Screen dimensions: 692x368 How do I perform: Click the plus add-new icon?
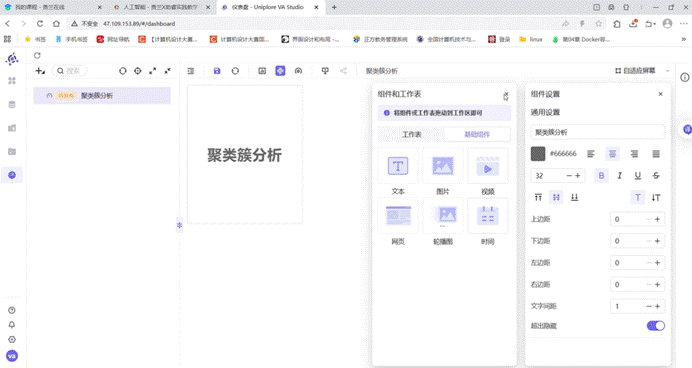point(40,71)
